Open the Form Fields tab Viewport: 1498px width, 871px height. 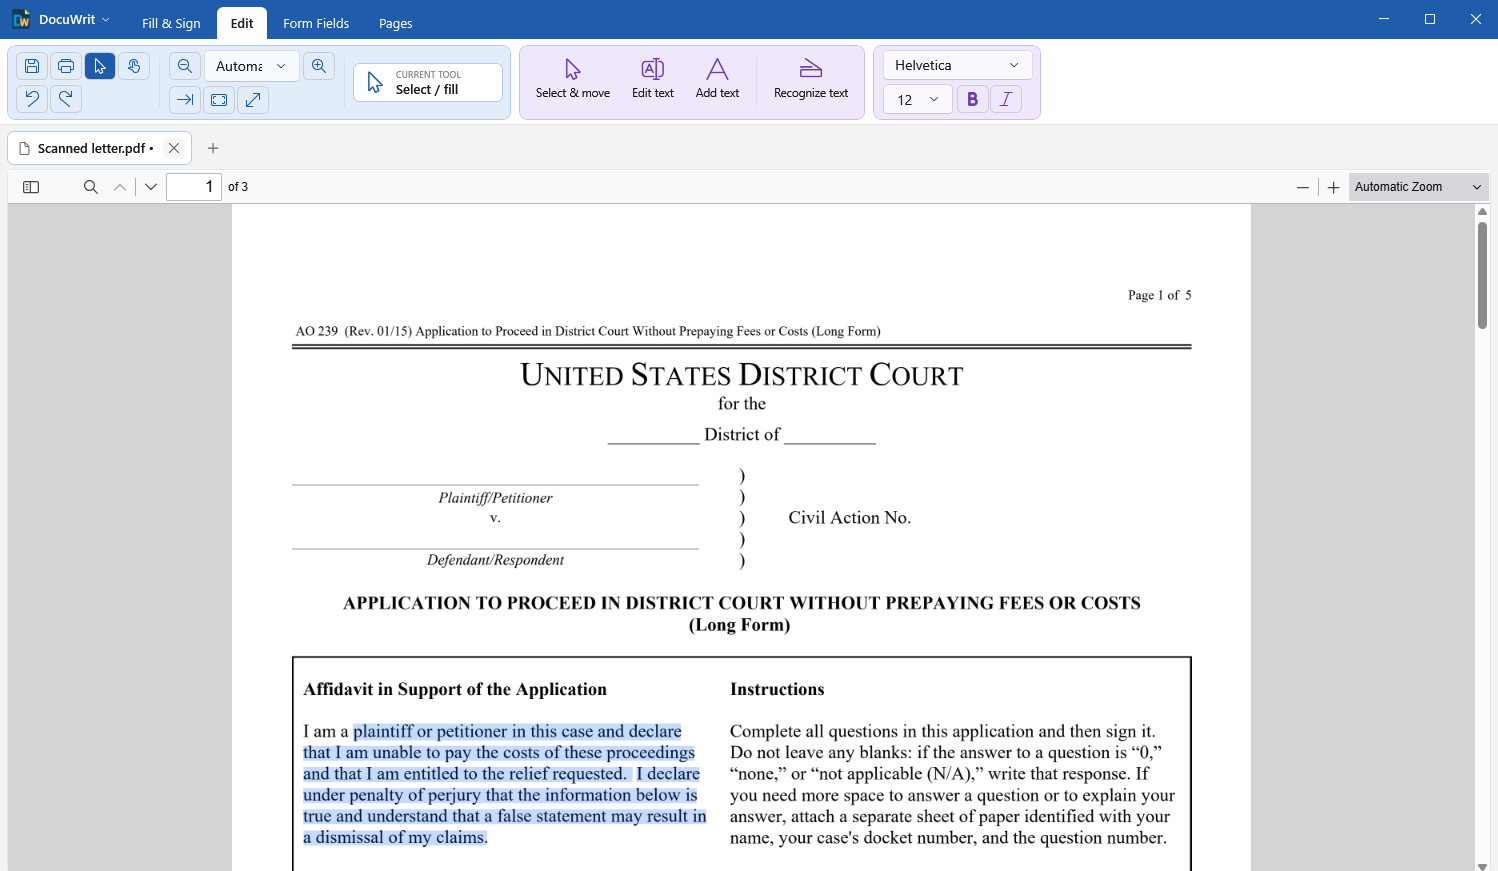point(316,23)
